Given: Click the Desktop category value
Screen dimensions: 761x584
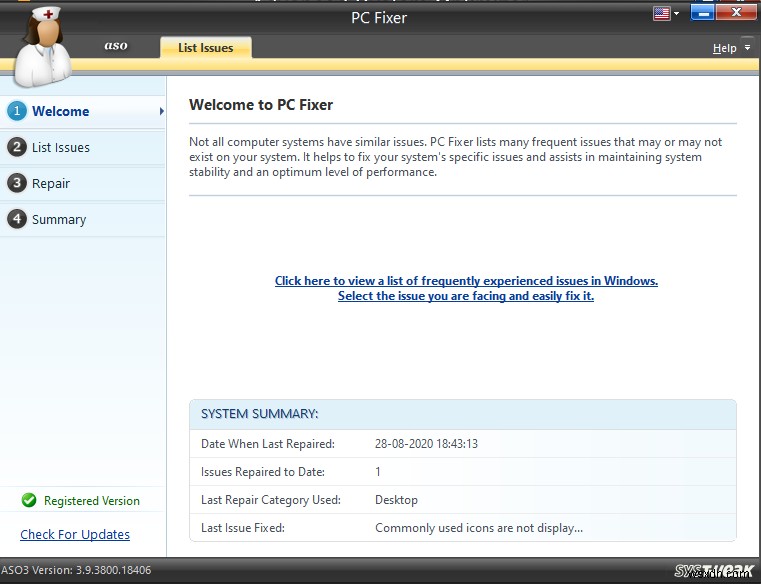Looking at the screenshot, I should (396, 500).
